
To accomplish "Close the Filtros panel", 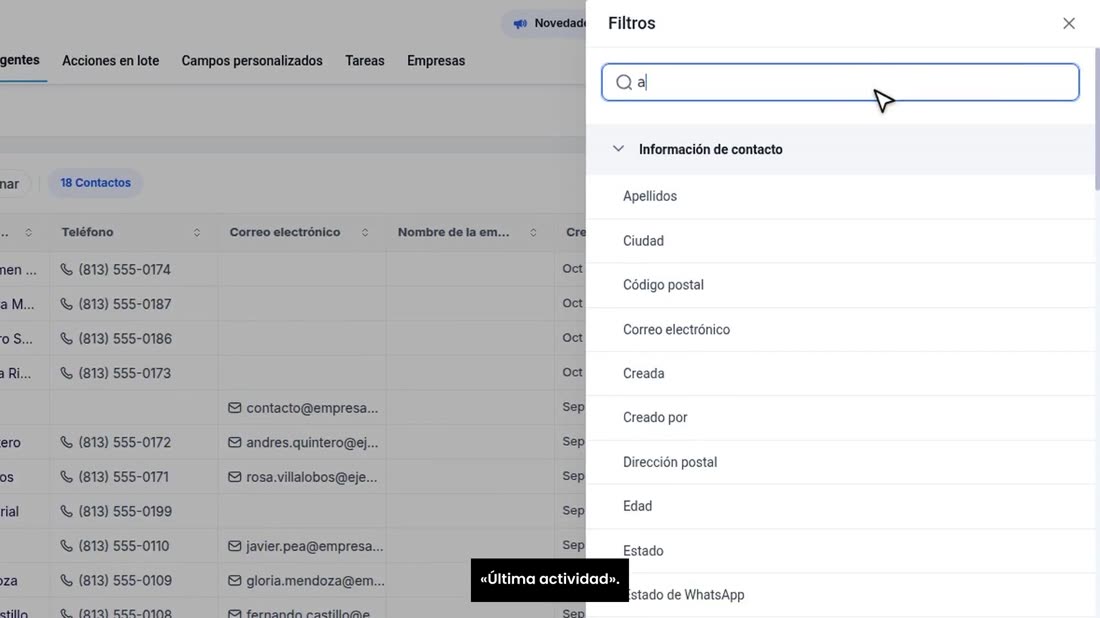I will [1068, 23].
